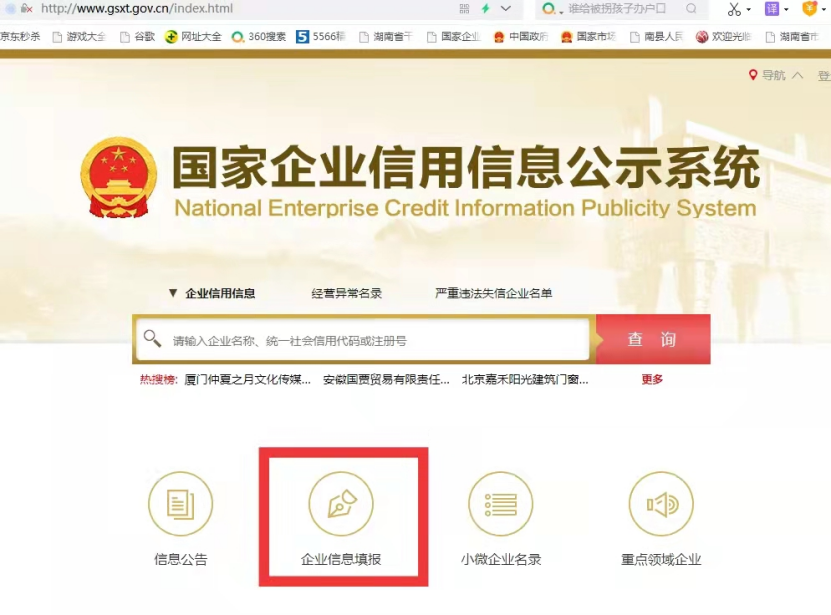This screenshot has height=615, width=831.
Task: Click the 导航 link at top right
Action: pyautogui.click(x=774, y=75)
